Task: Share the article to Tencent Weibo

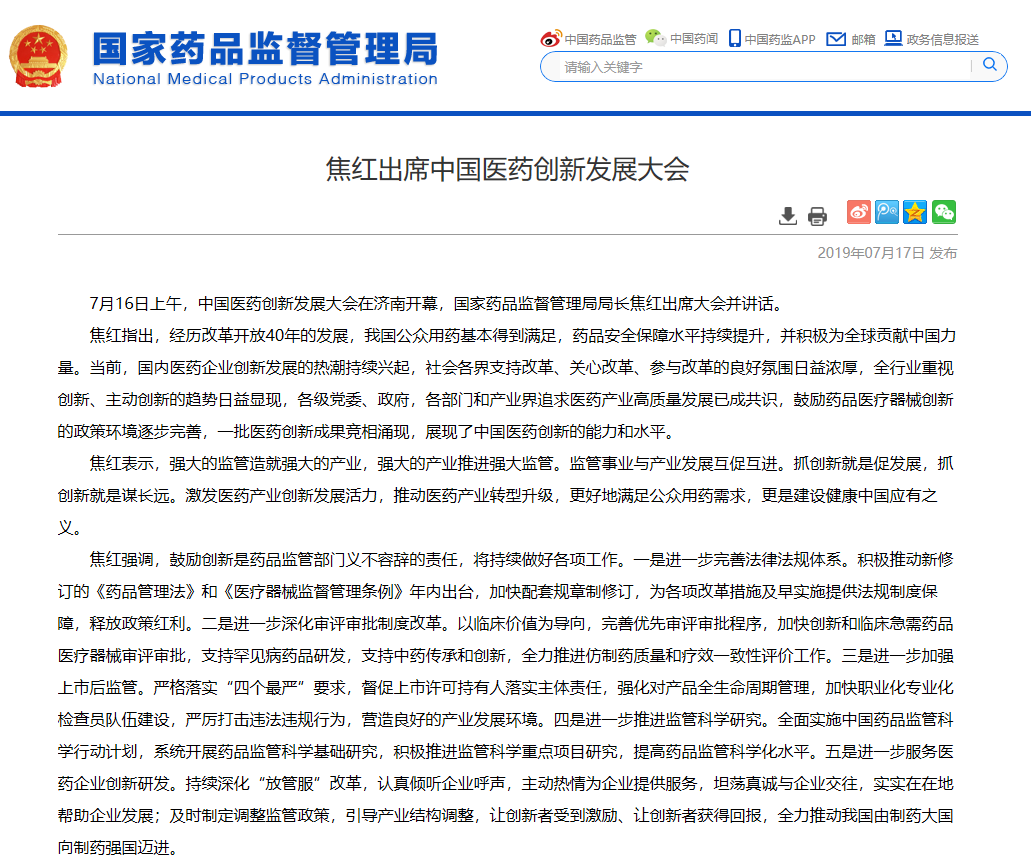Action: [x=887, y=212]
